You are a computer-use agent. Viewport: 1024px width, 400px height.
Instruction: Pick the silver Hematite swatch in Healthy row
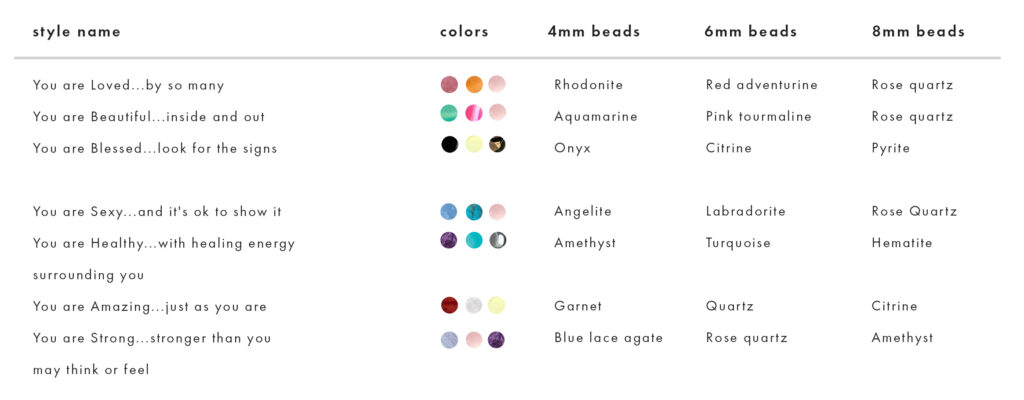coord(497,240)
